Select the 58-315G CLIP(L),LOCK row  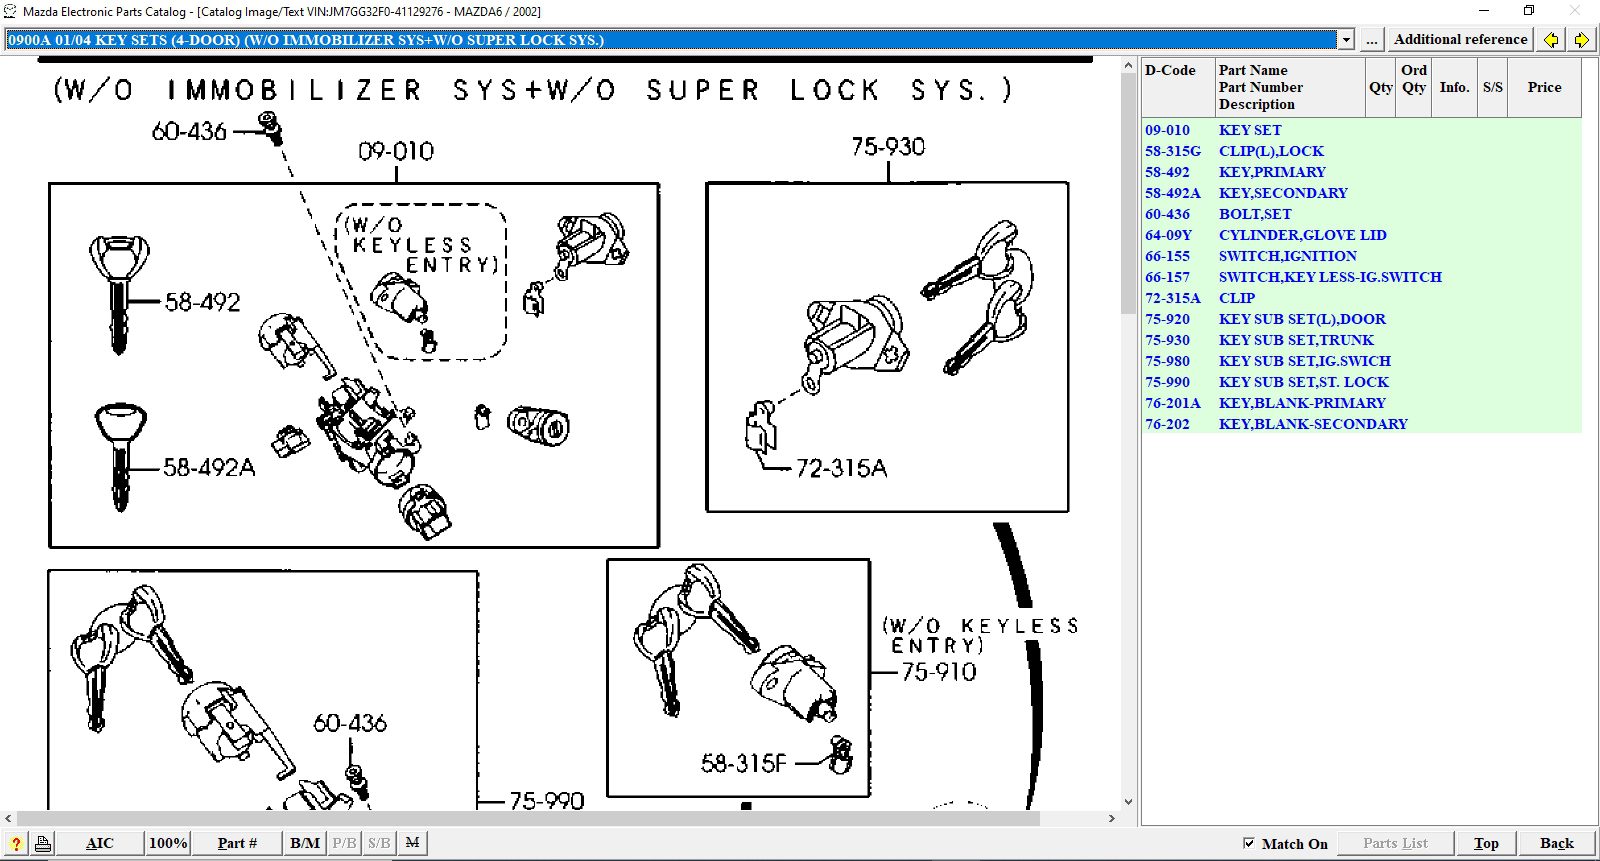click(x=1362, y=151)
